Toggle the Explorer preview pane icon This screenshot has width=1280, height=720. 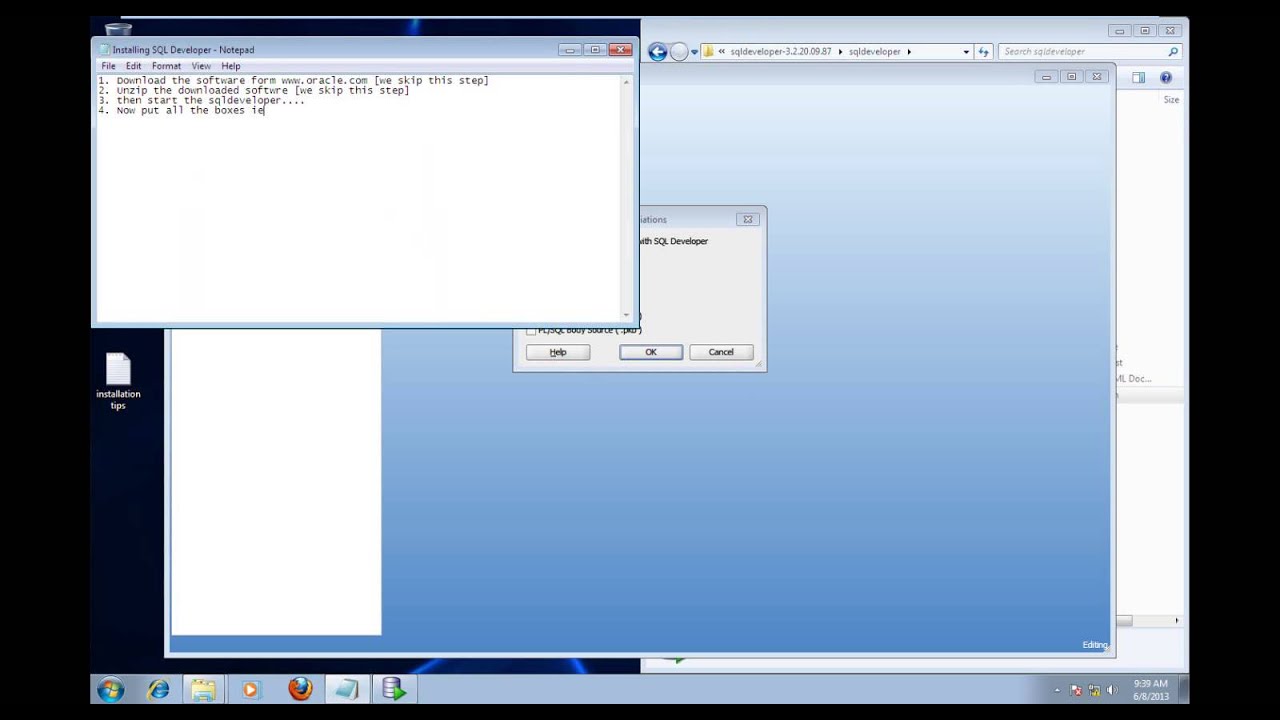coord(1138,77)
